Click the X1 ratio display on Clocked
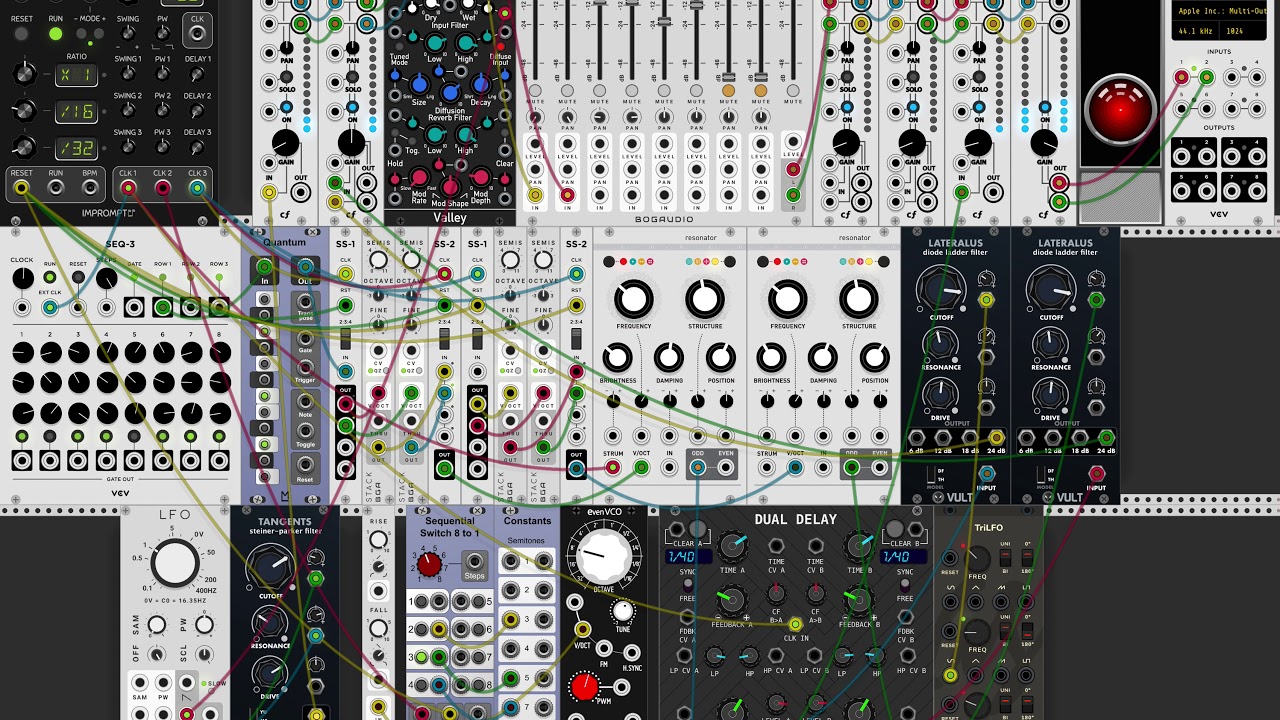Image resolution: width=1280 pixels, height=720 pixels. click(75, 76)
